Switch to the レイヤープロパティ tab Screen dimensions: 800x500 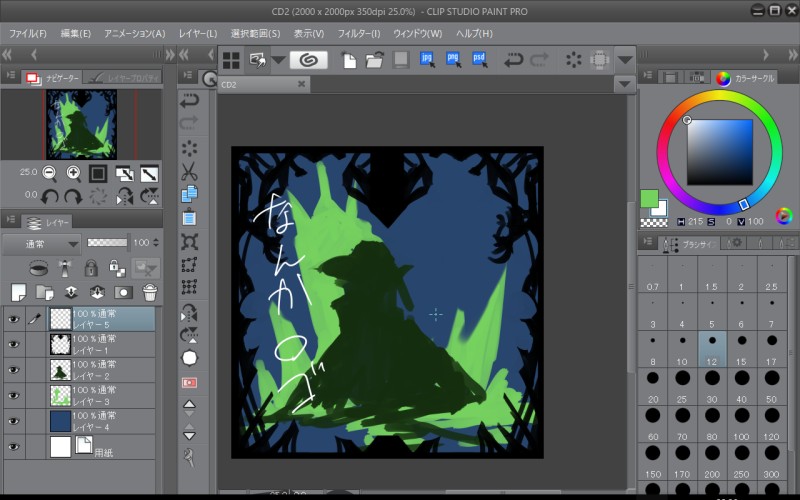[124, 76]
